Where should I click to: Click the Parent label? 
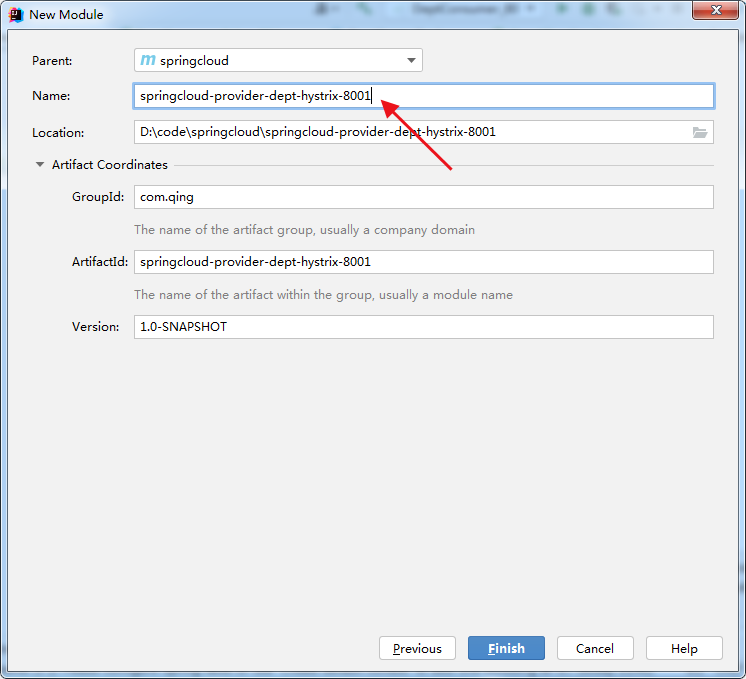coord(52,61)
